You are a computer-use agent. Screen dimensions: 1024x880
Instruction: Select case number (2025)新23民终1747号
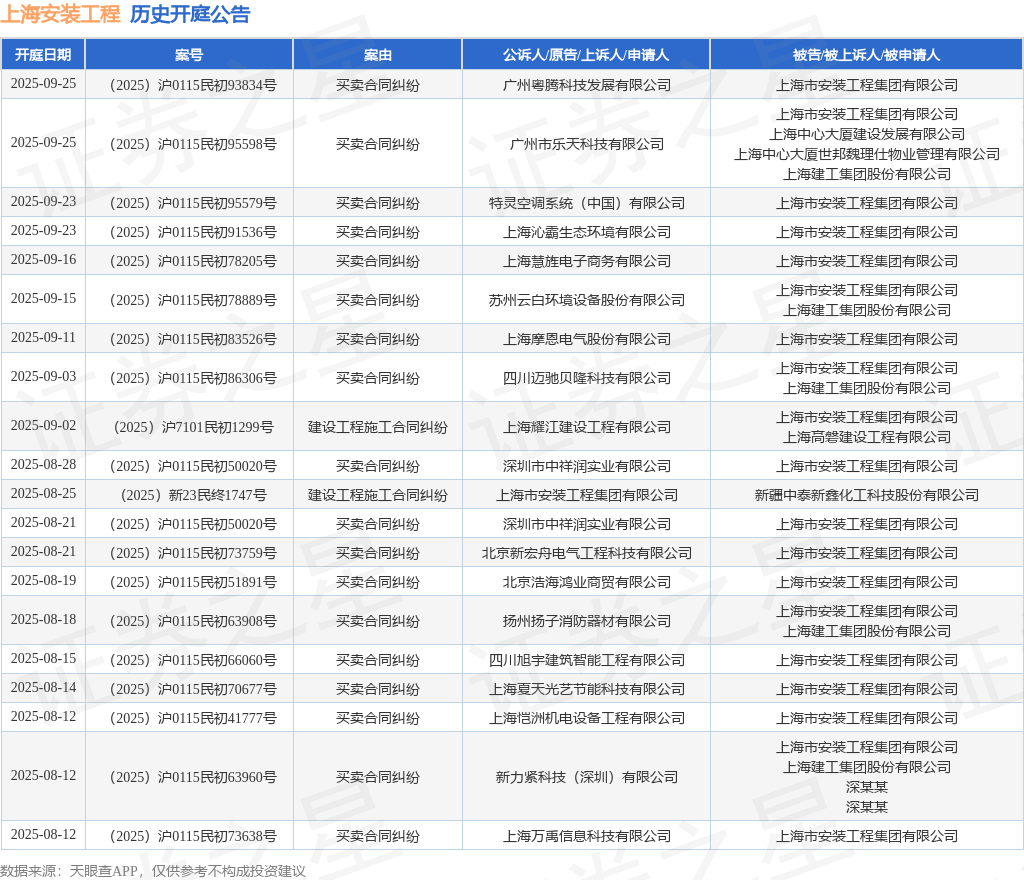pos(193,495)
